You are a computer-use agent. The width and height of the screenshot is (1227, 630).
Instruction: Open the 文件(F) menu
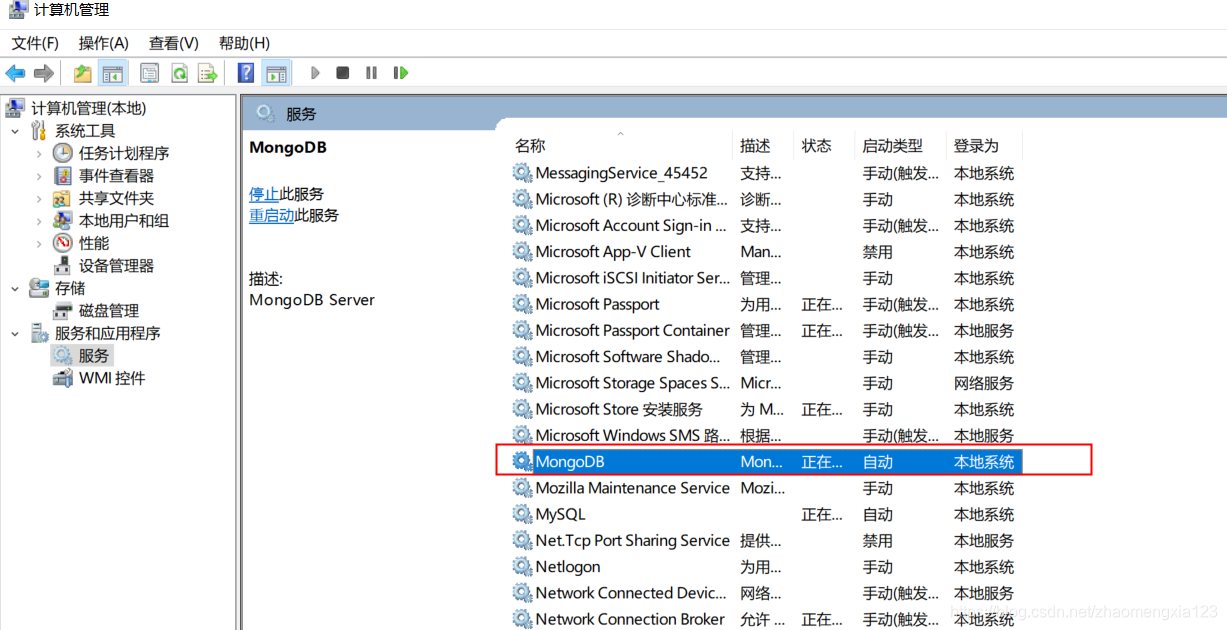36,43
